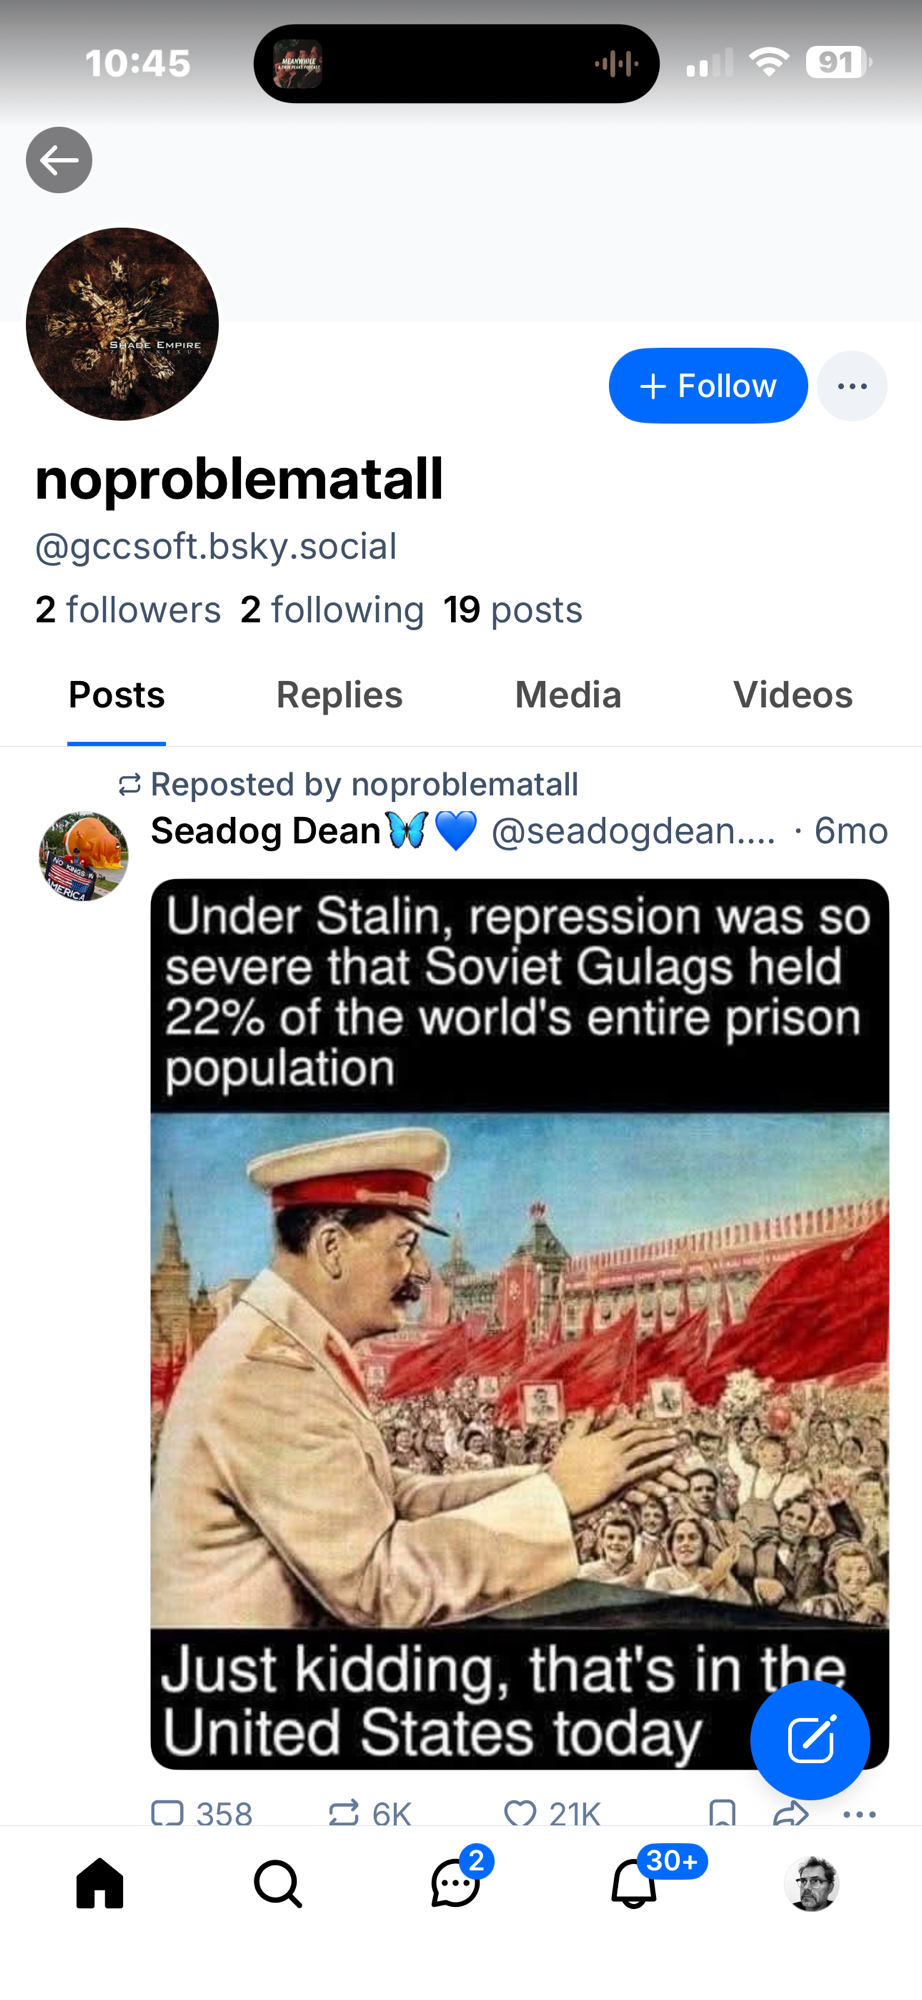The image size is (922, 2000).
Task: View the 2 followers list
Action: (x=128, y=610)
